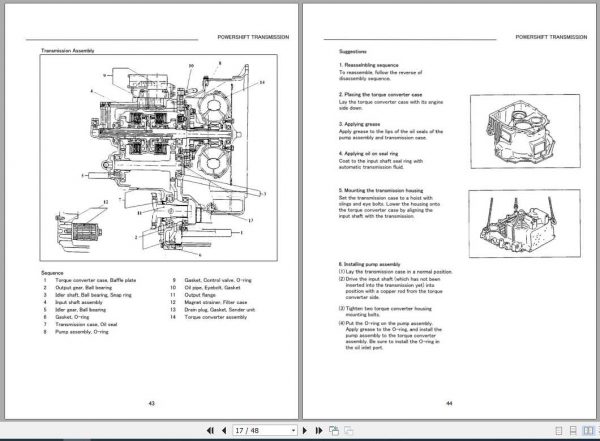The image size is (600, 441).
Task: Click 'Idler shaft, Ball bearing, Snap ring' item
Action: (93, 295)
